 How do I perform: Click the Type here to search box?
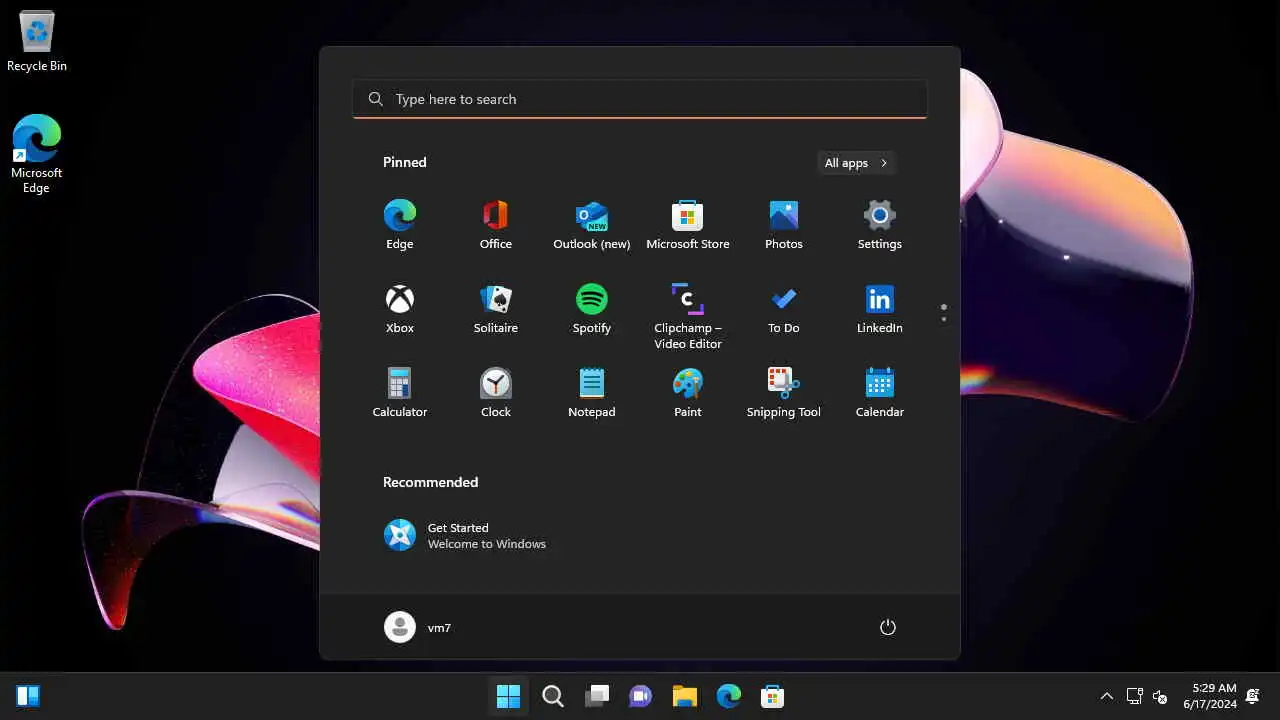[640, 99]
